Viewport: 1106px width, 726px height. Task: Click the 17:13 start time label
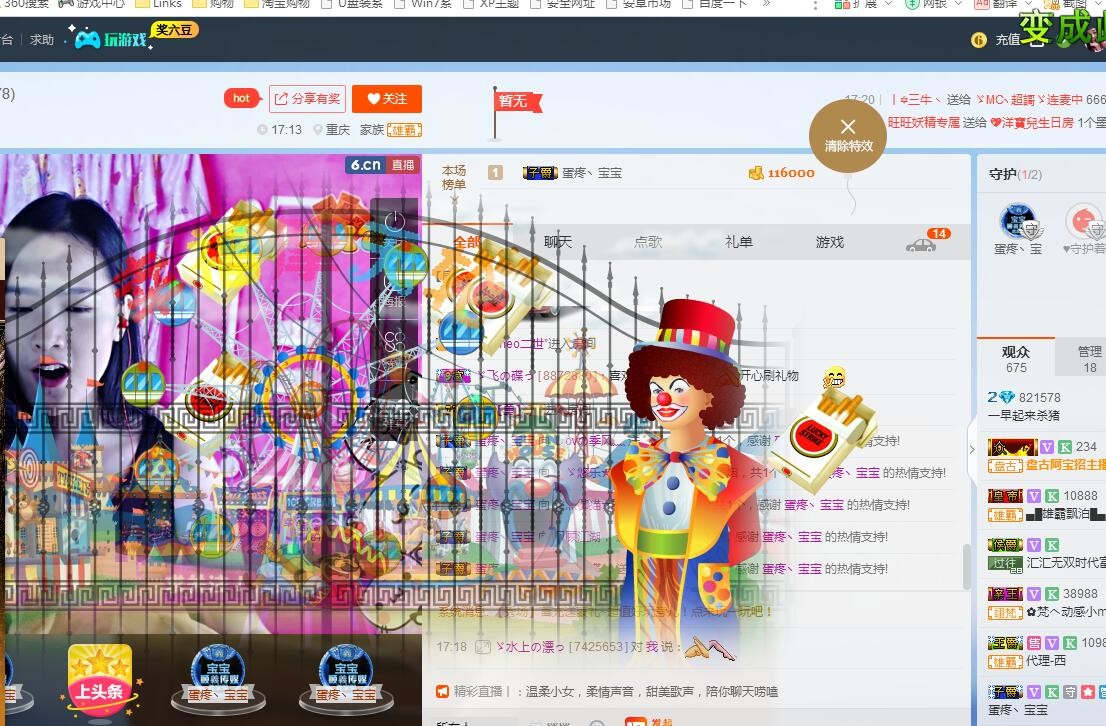click(286, 130)
